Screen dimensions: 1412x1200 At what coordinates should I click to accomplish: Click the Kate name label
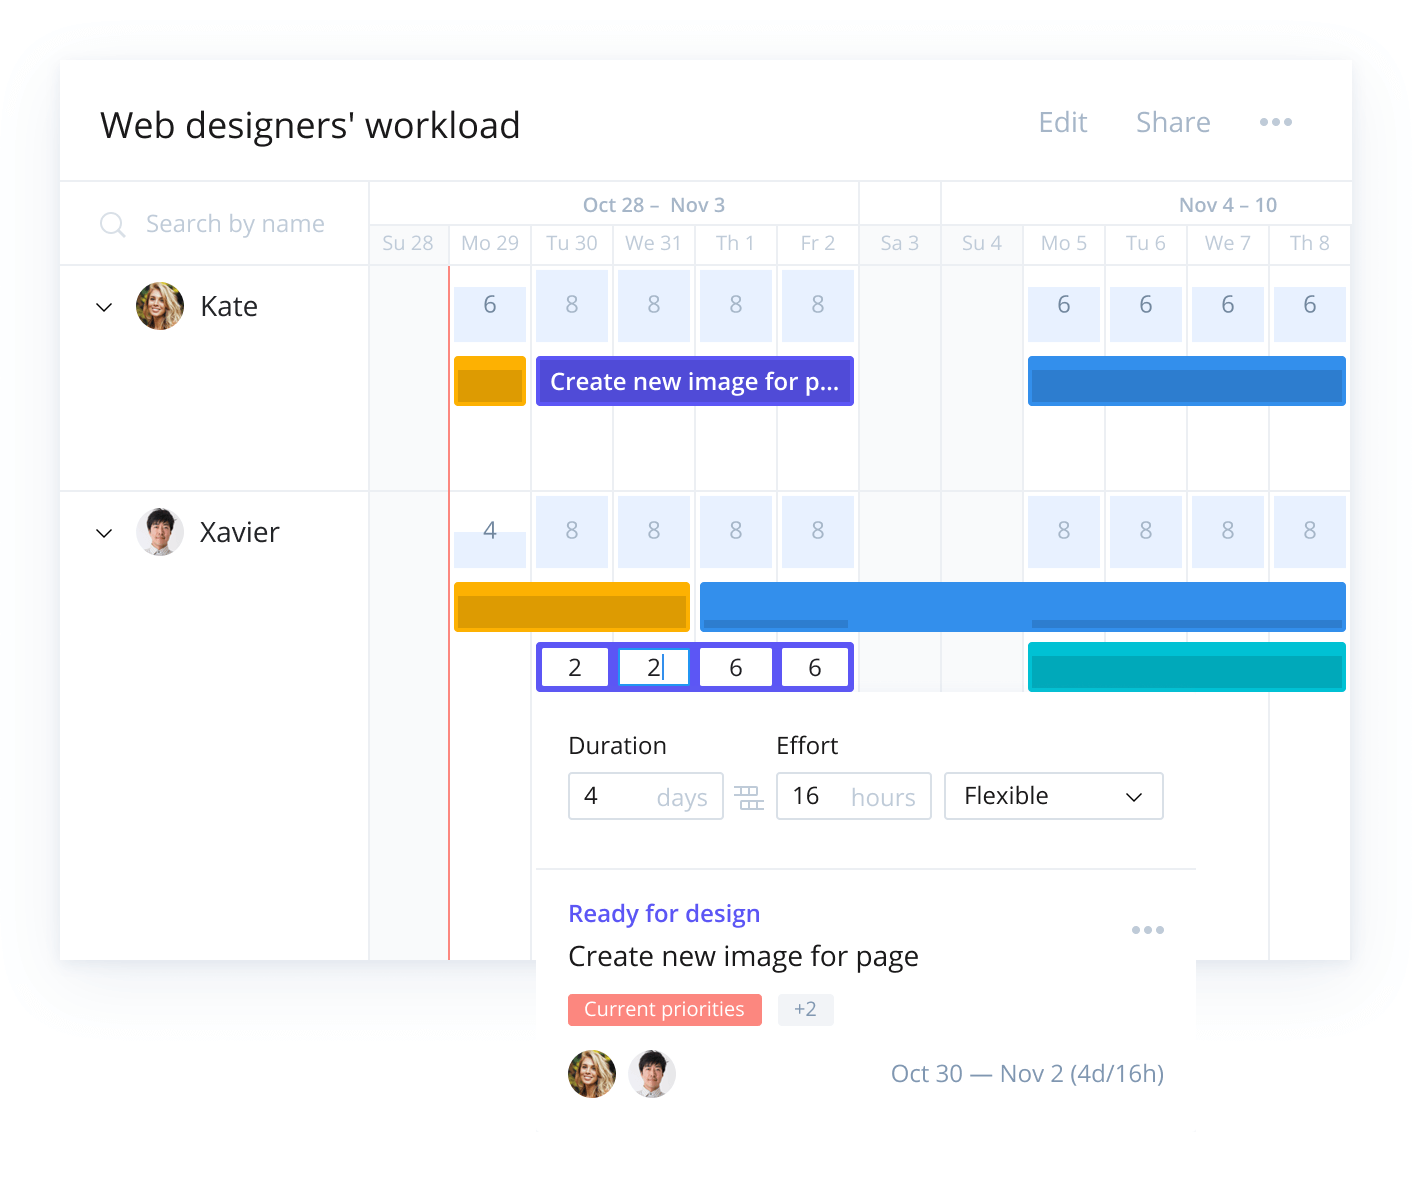(229, 306)
